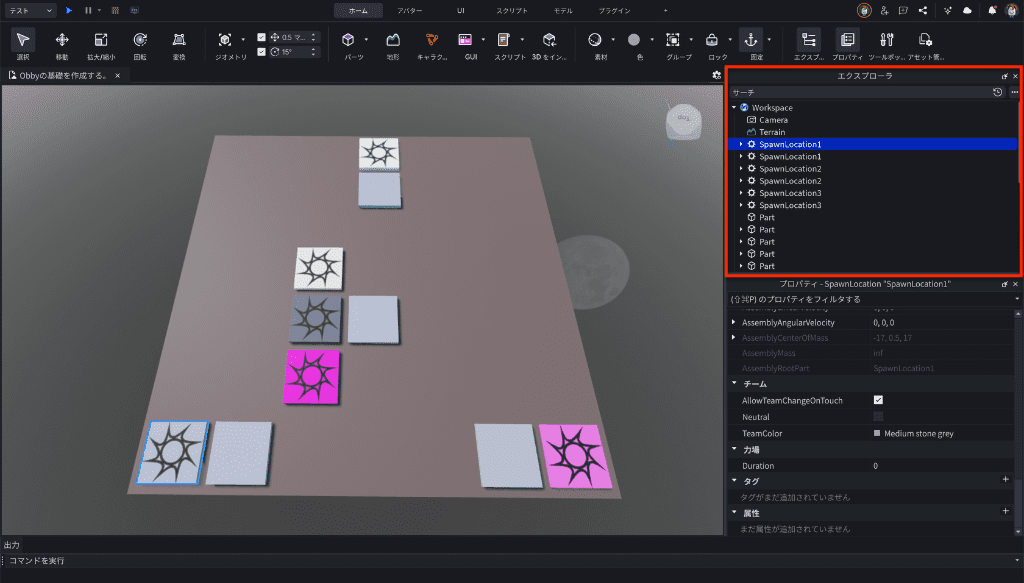Expand the AssemblyAngularVelocity property
The image size is (1024, 583).
coord(734,322)
